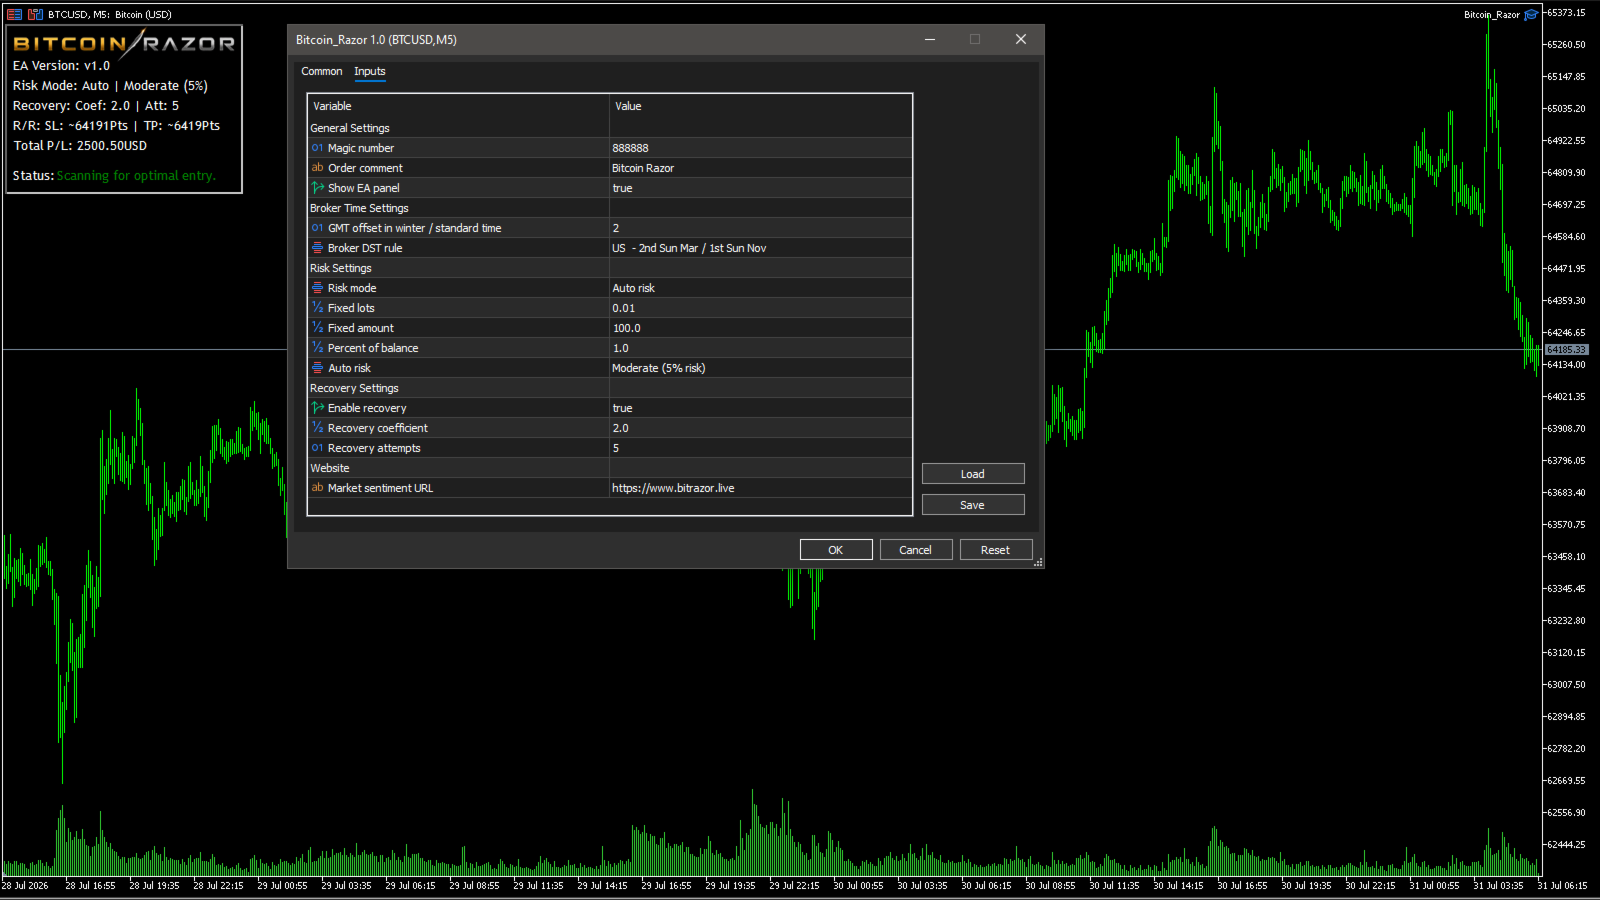
Task: Click the Bitcoin_Razor label at chart corner
Action: tap(1492, 15)
